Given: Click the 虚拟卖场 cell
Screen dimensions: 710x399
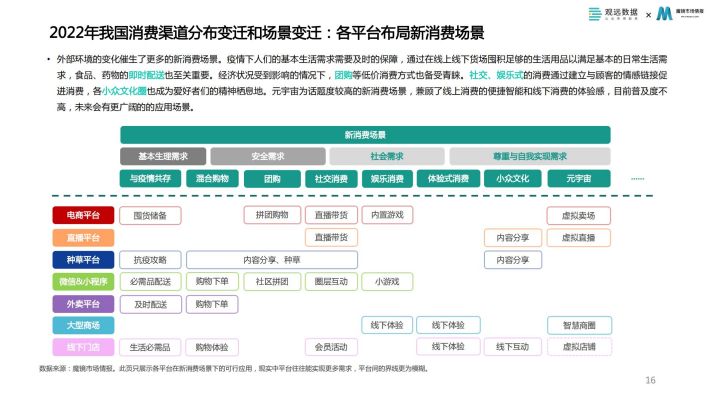Looking at the screenshot, I should pyautogui.click(x=579, y=216).
